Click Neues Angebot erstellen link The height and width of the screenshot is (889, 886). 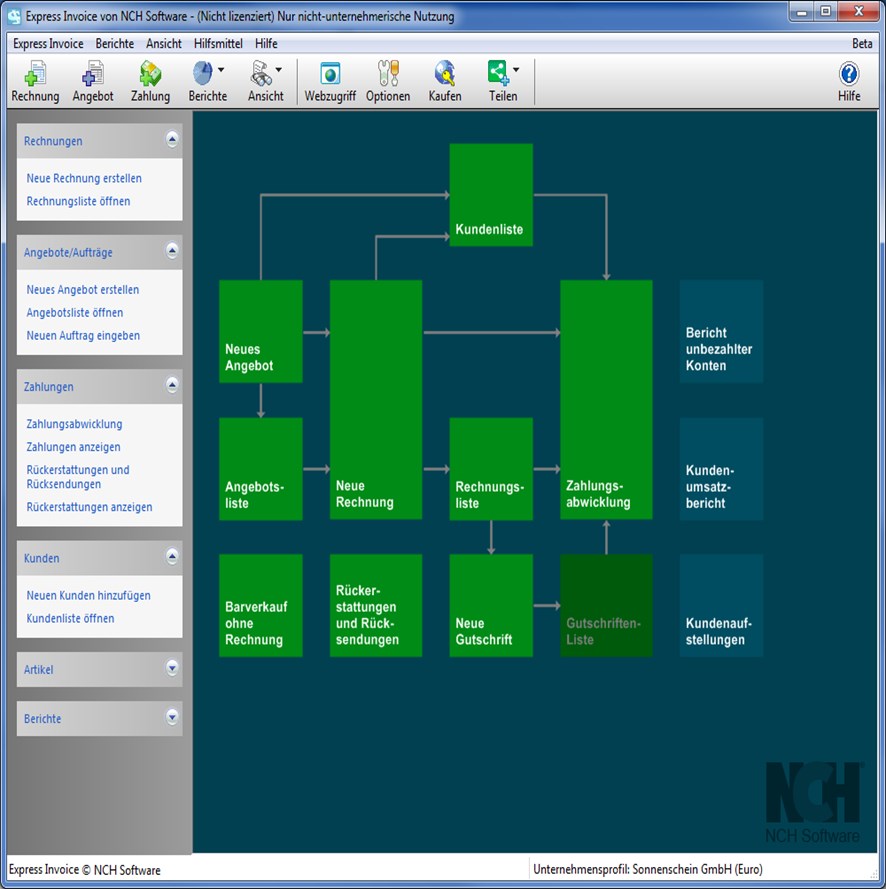tap(83, 290)
